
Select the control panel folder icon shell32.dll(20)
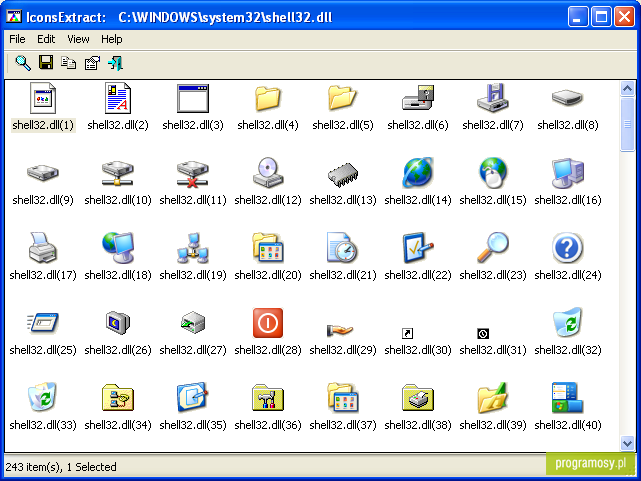coord(268,248)
